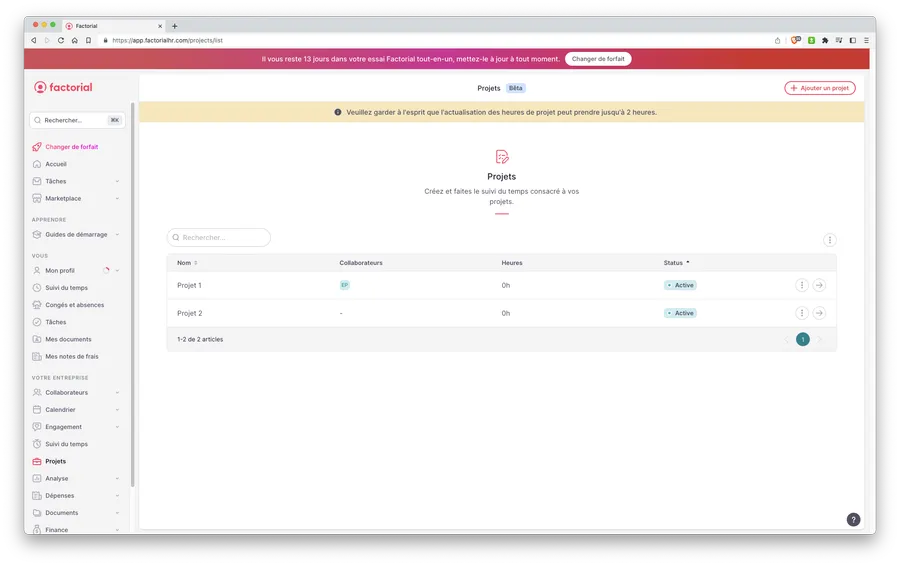Open a new browser tab with plus
The height and width of the screenshot is (566, 900).
click(x=174, y=26)
